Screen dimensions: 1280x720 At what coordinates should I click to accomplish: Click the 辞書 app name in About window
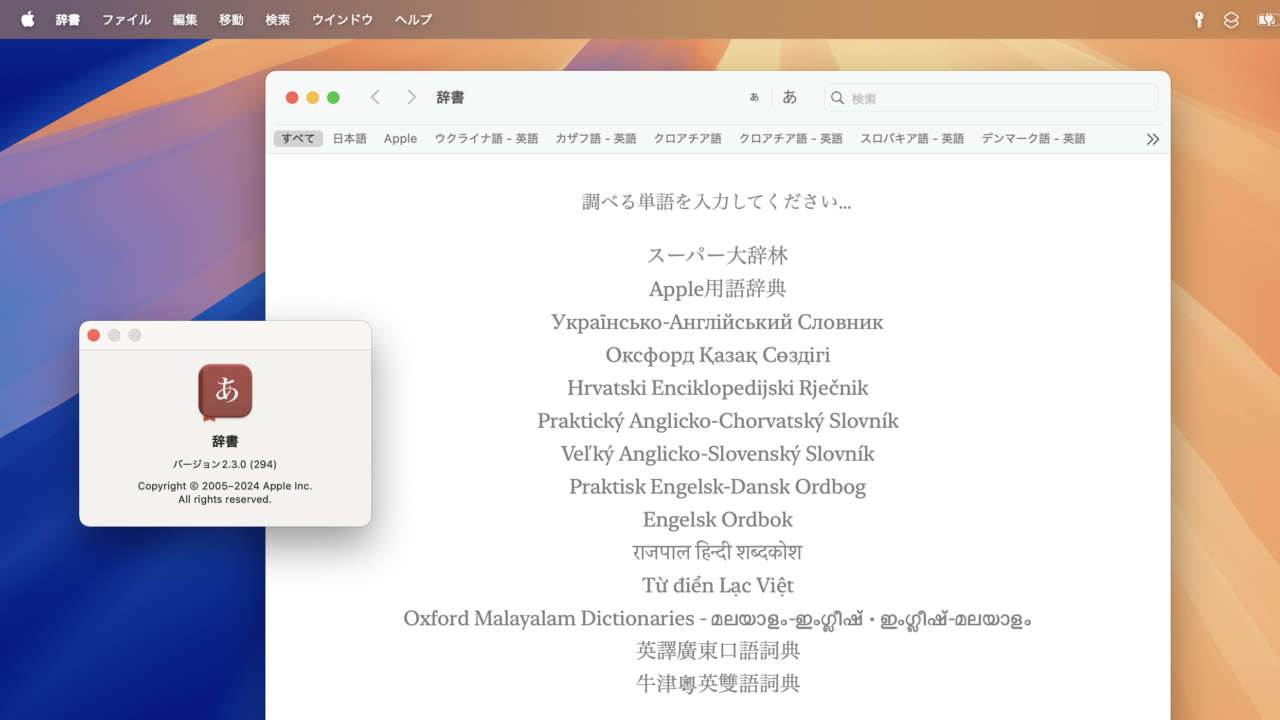225,441
